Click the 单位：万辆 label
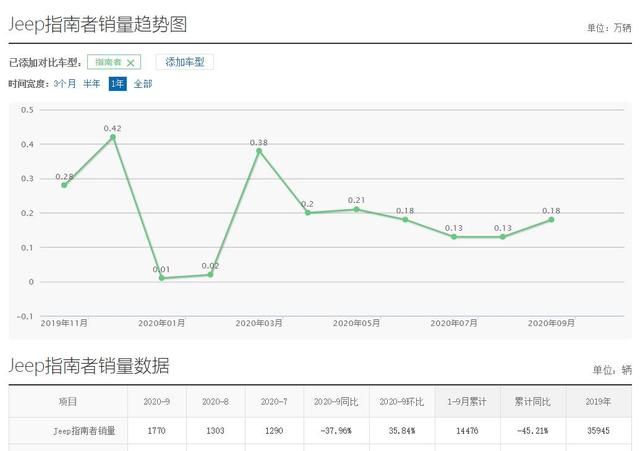640x451 pixels. 609,28
